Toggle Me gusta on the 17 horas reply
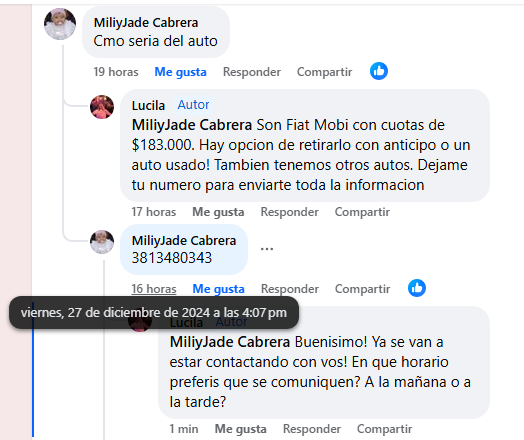Viewport: 524px width, 440px height. point(218,212)
